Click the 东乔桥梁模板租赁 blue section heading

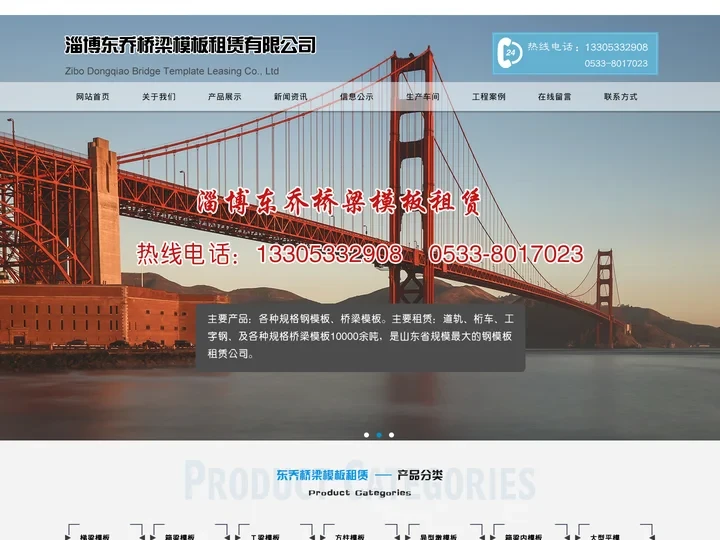[322, 475]
